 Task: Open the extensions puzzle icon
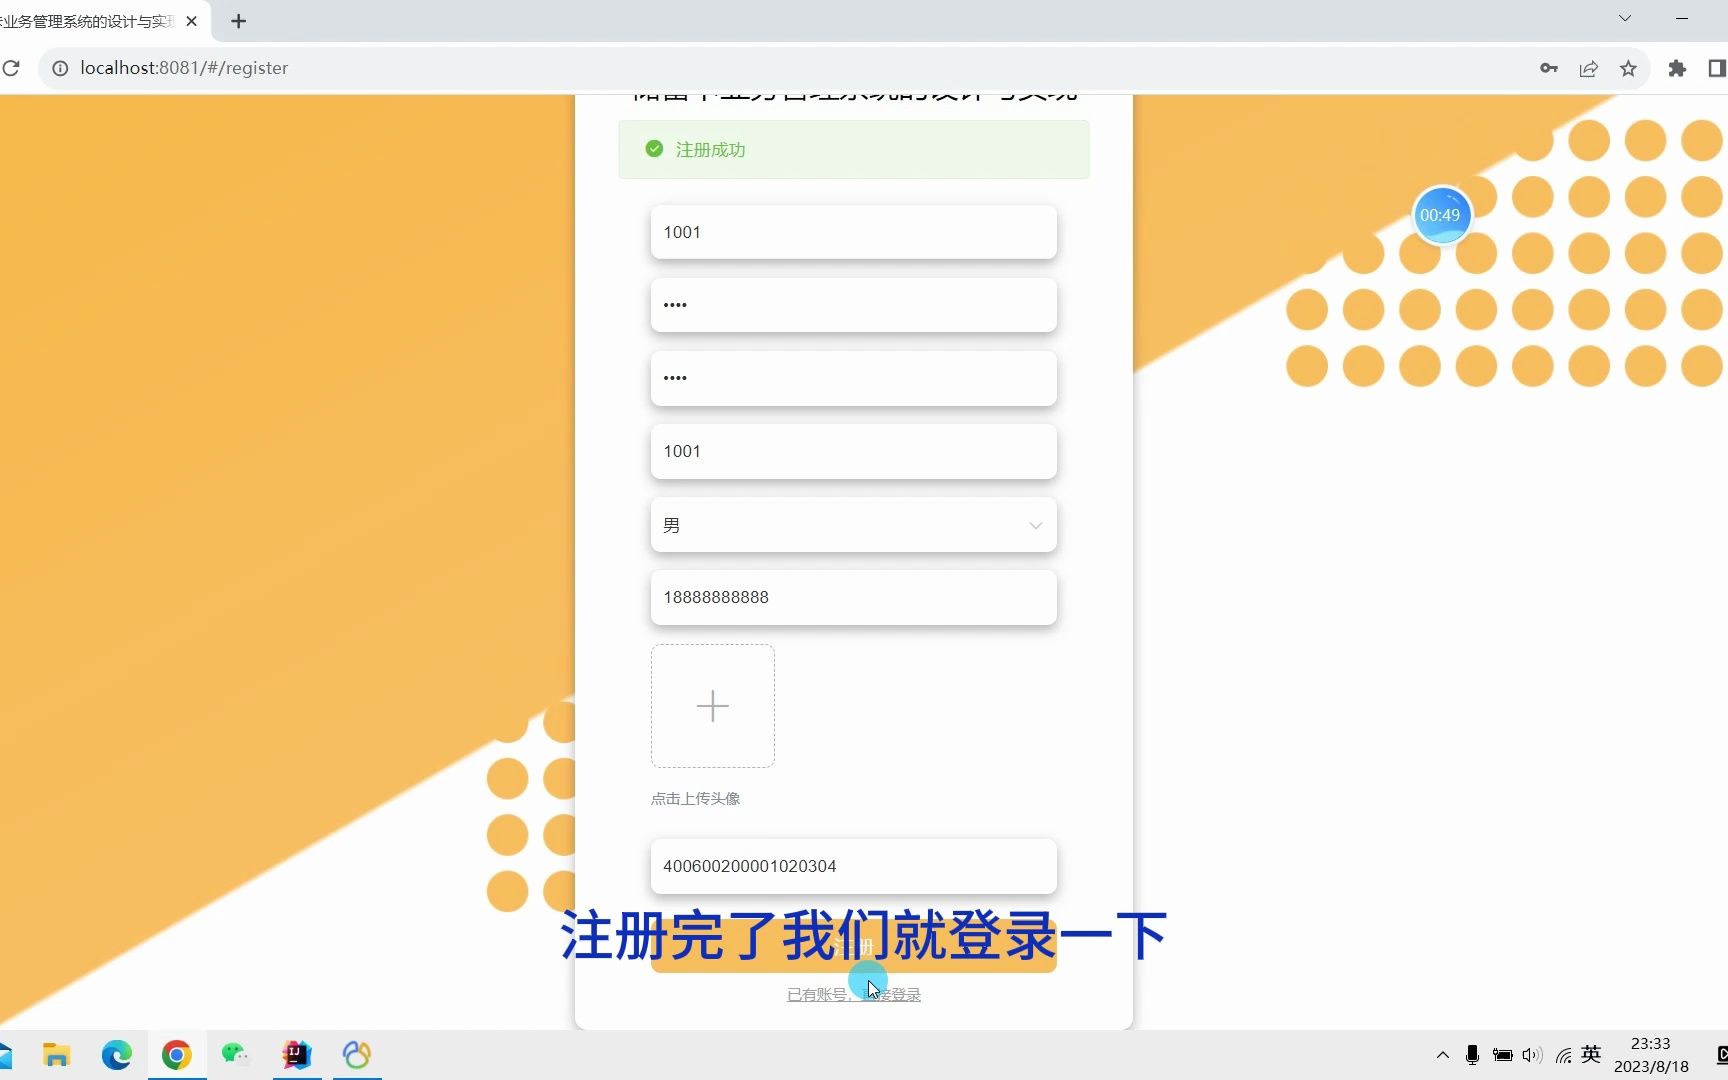[x=1677, y=68]
